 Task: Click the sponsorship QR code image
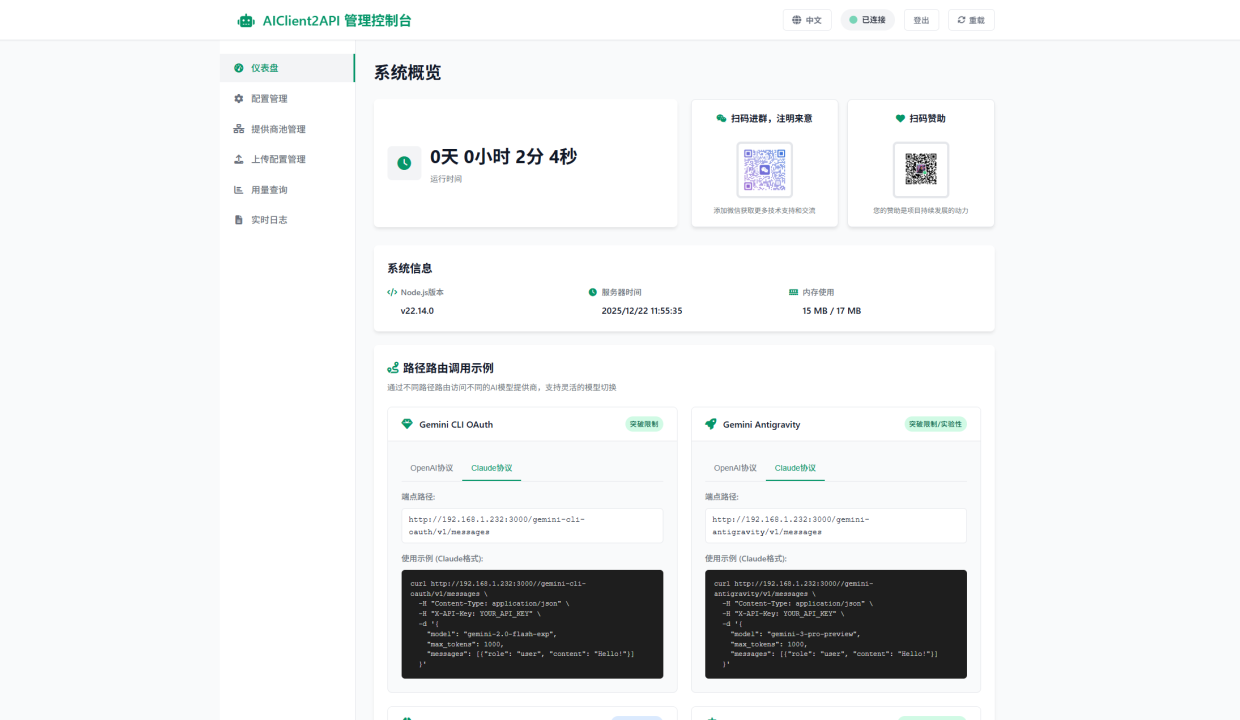[921, 169]
